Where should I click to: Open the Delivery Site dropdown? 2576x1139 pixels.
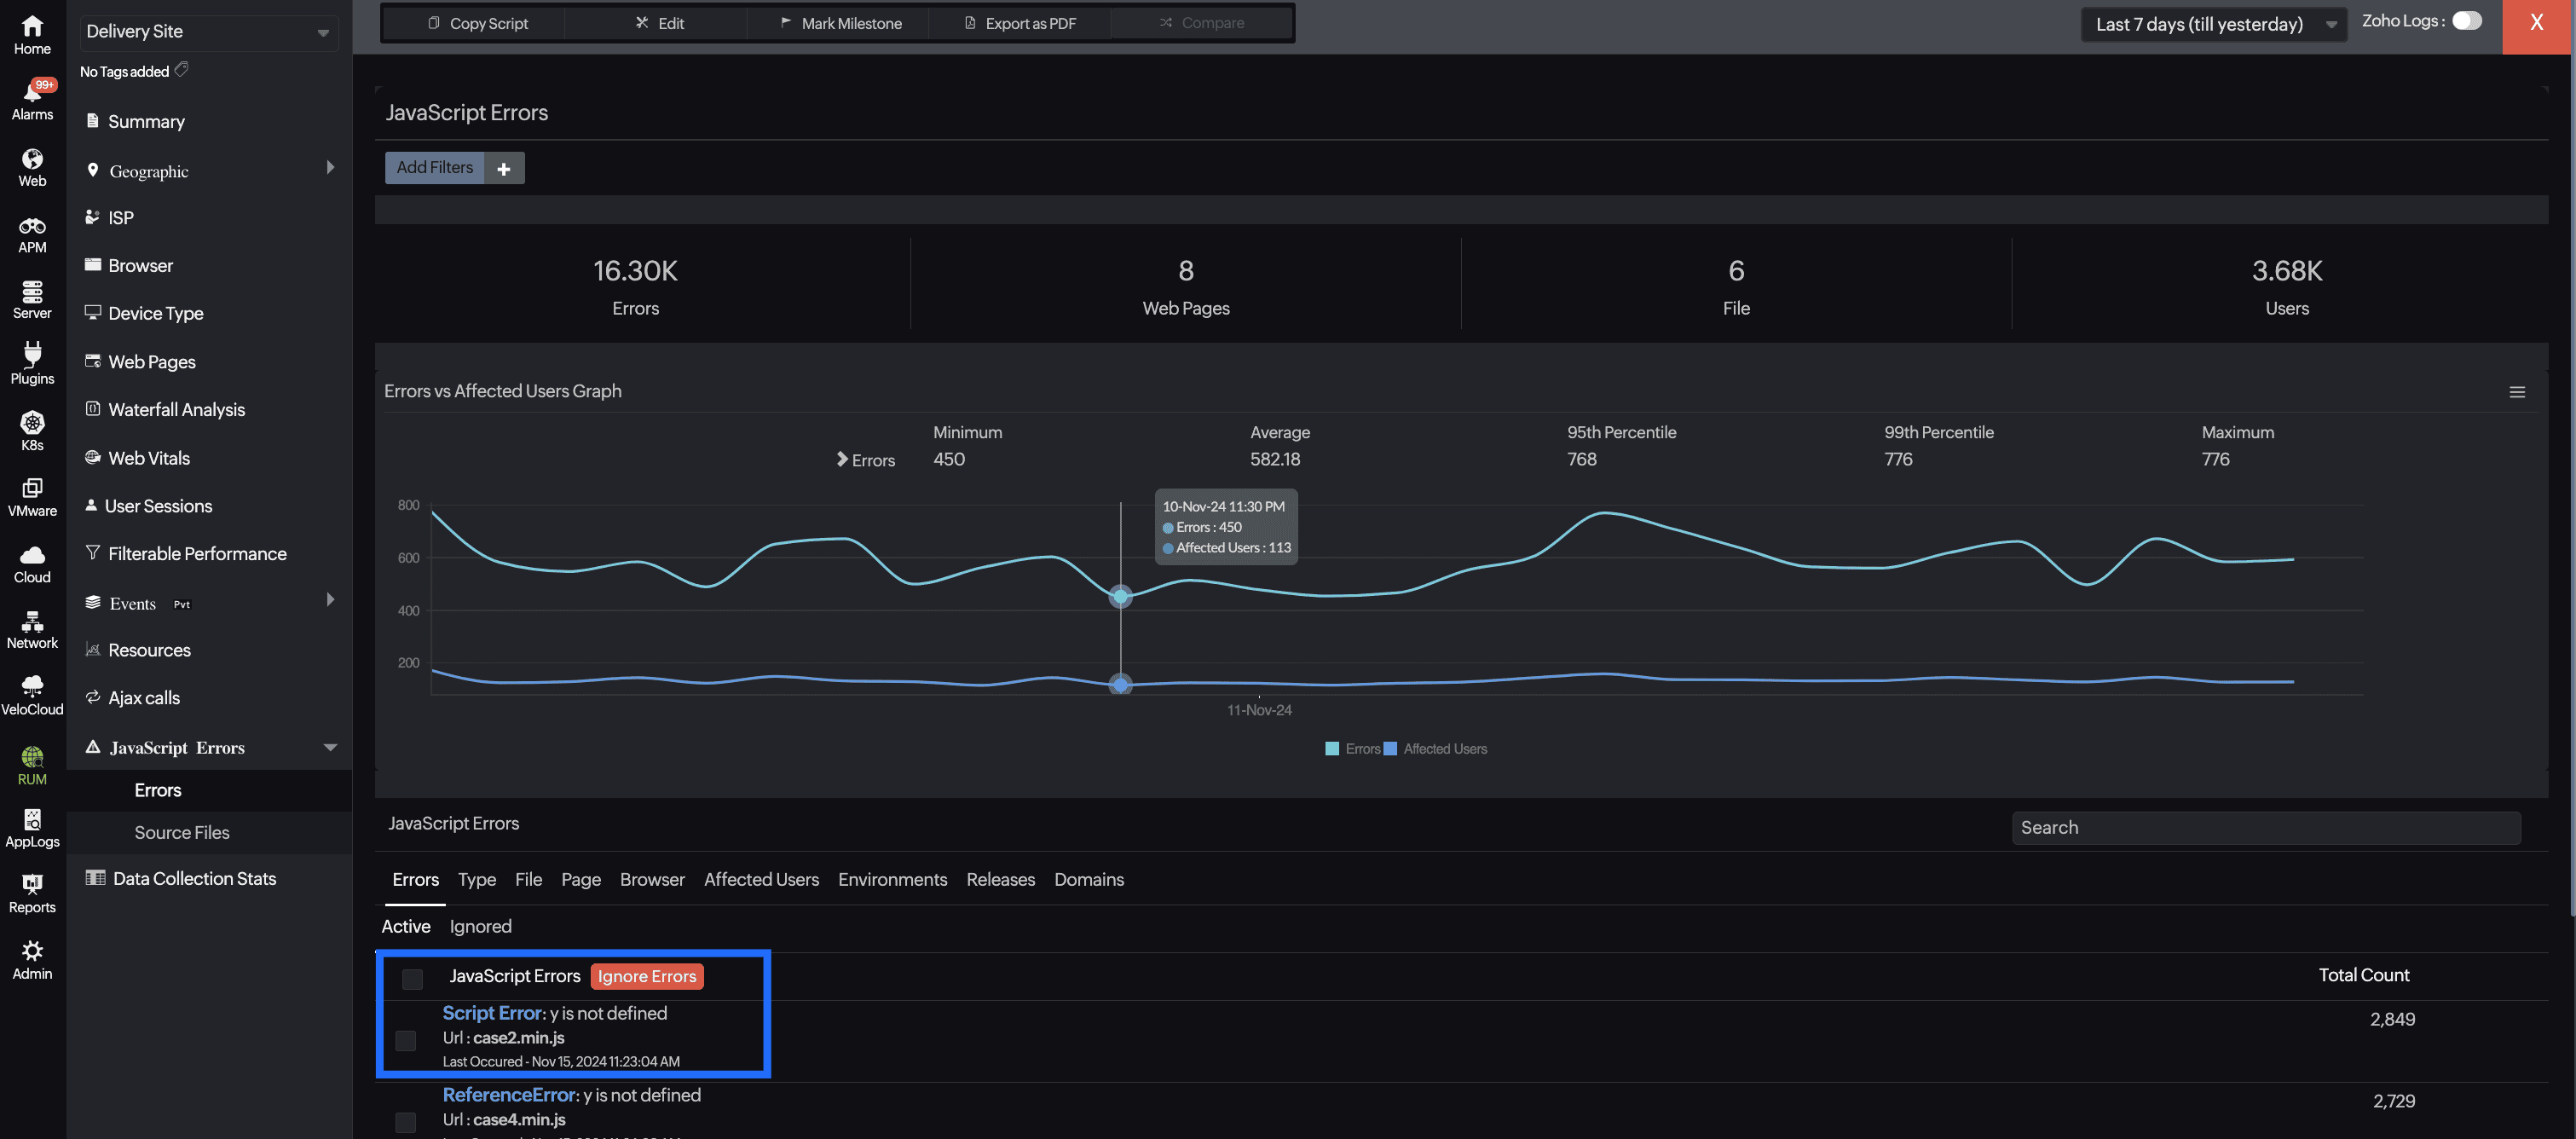coord(207,32)
